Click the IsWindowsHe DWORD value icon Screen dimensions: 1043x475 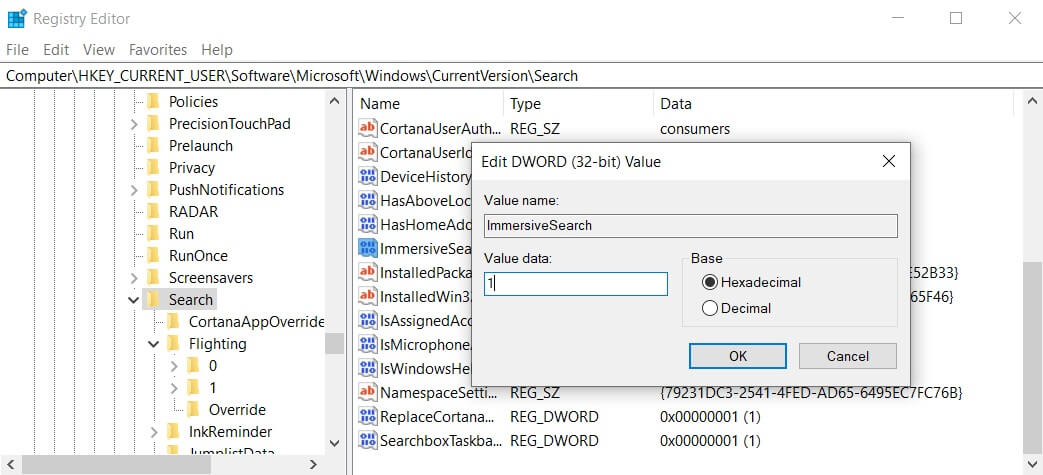[x=367, y=368]
